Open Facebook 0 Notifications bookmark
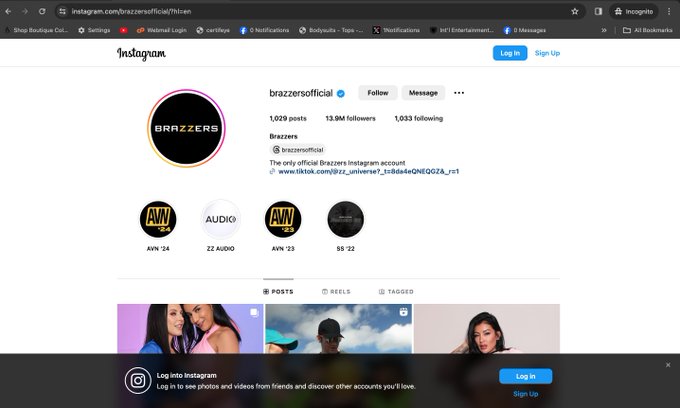The height and width of the screenshot is (408, 680). (264, 30)
